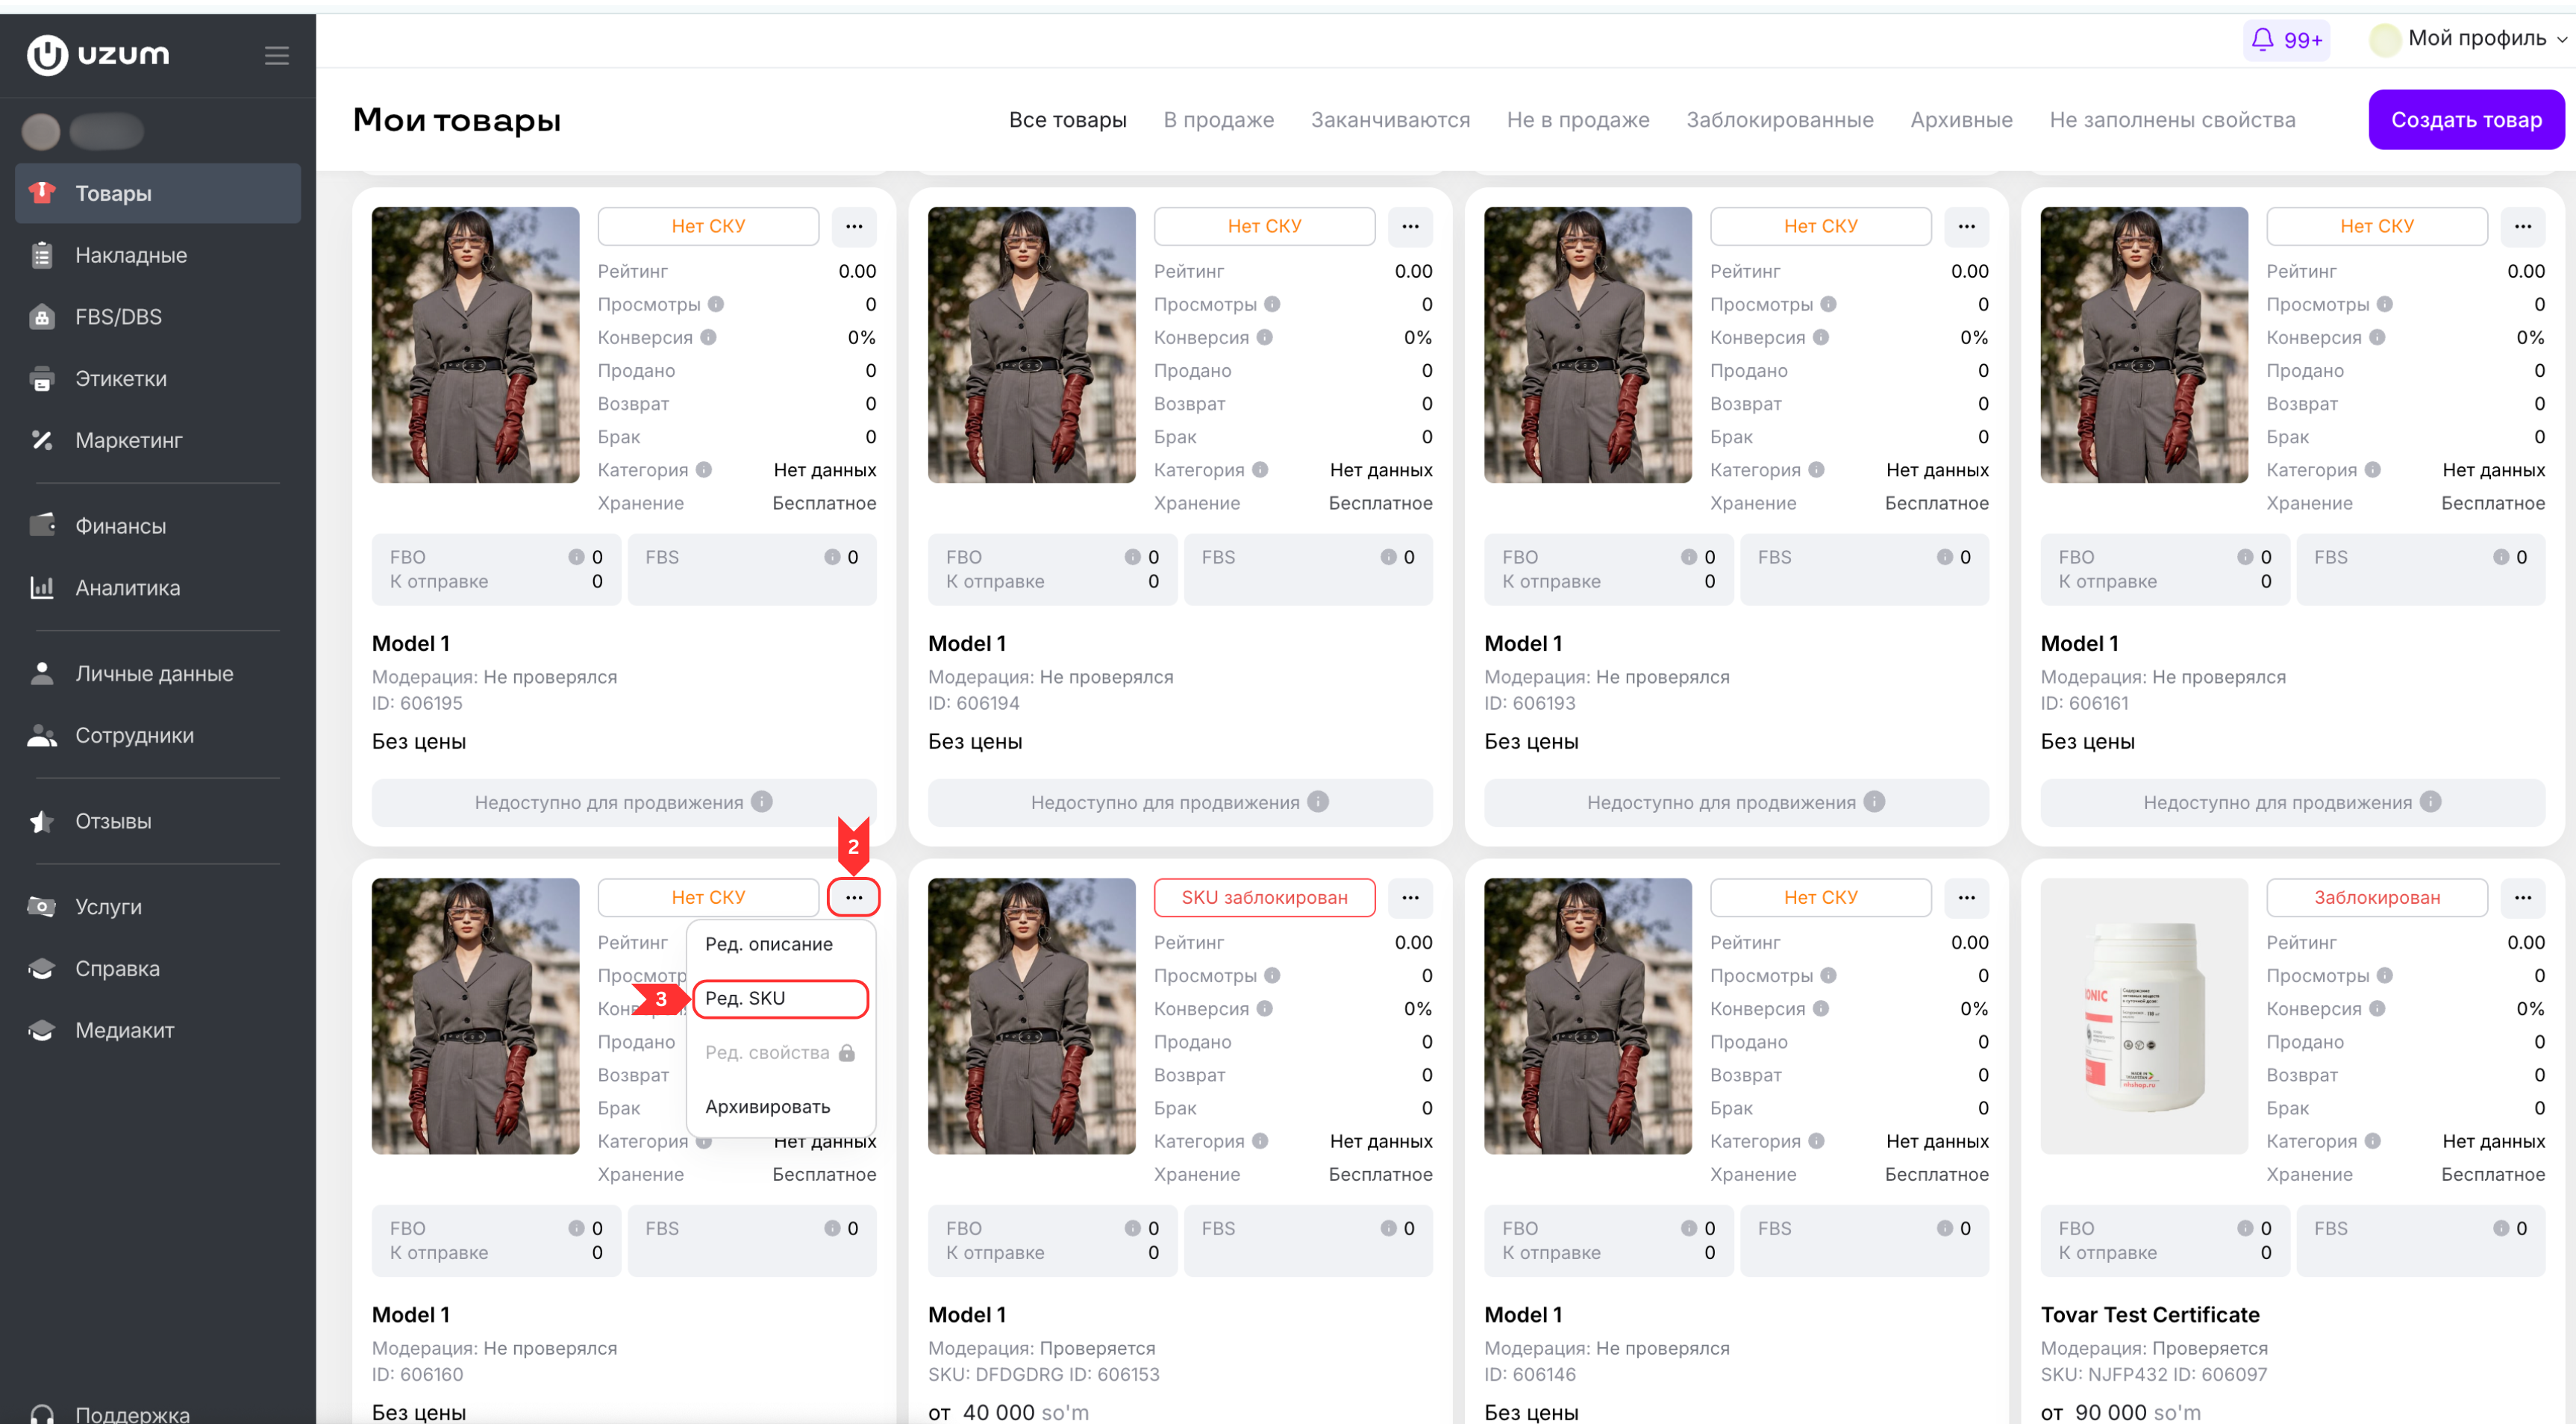Go to Сотрудники in the sidebar
Screen dimensions: 2576x1424
(x=158, y=735)
